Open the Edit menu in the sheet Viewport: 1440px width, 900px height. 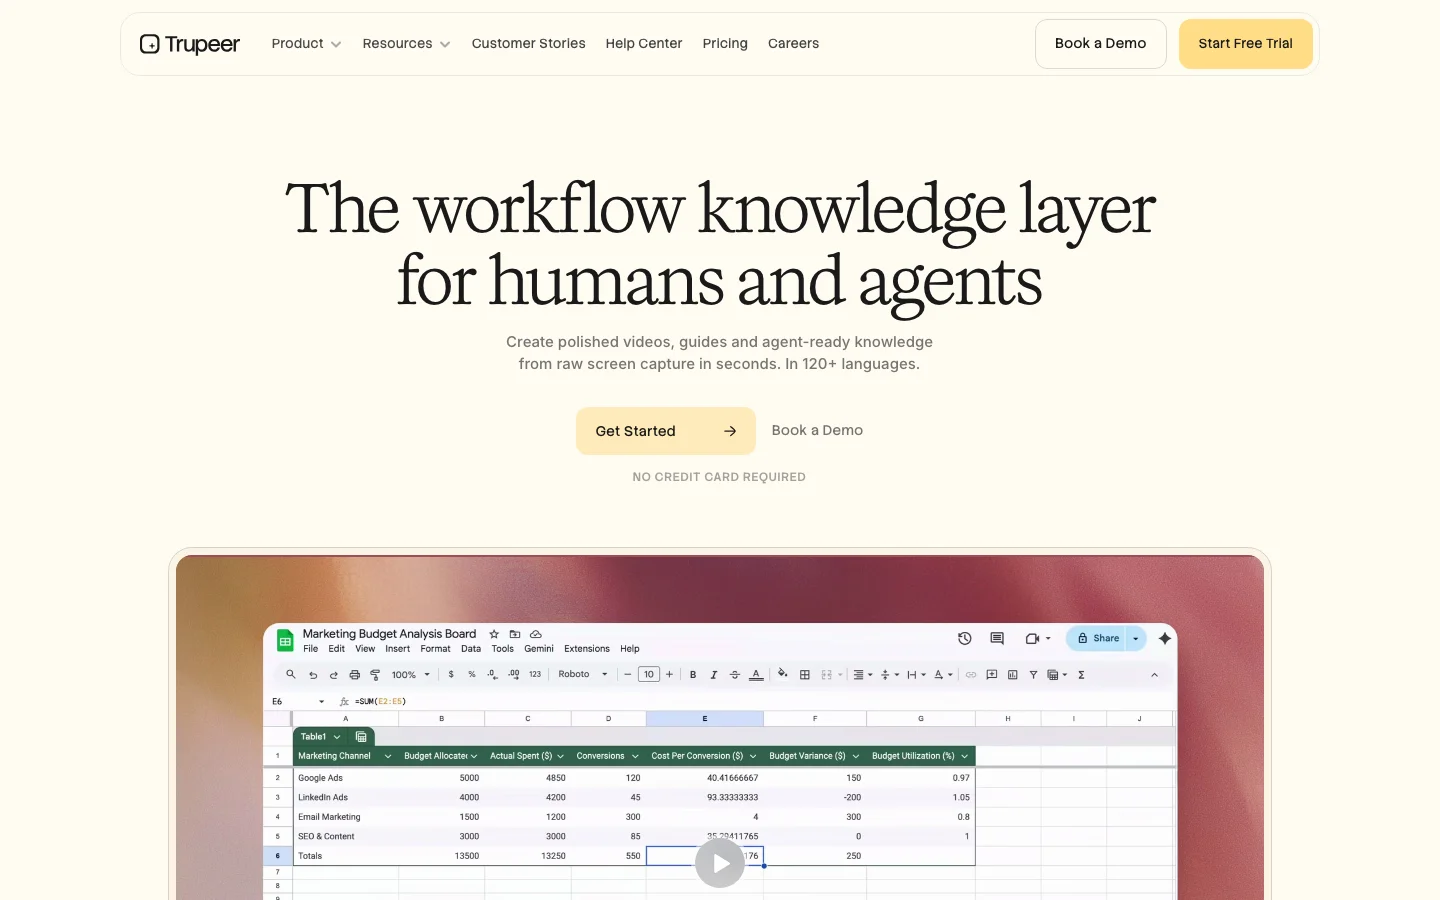click(x=337, y=649)
